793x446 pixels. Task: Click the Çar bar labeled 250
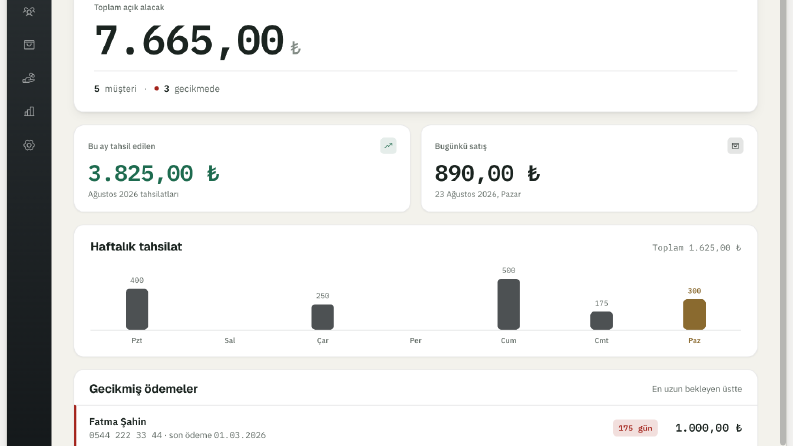pos(323,317)
